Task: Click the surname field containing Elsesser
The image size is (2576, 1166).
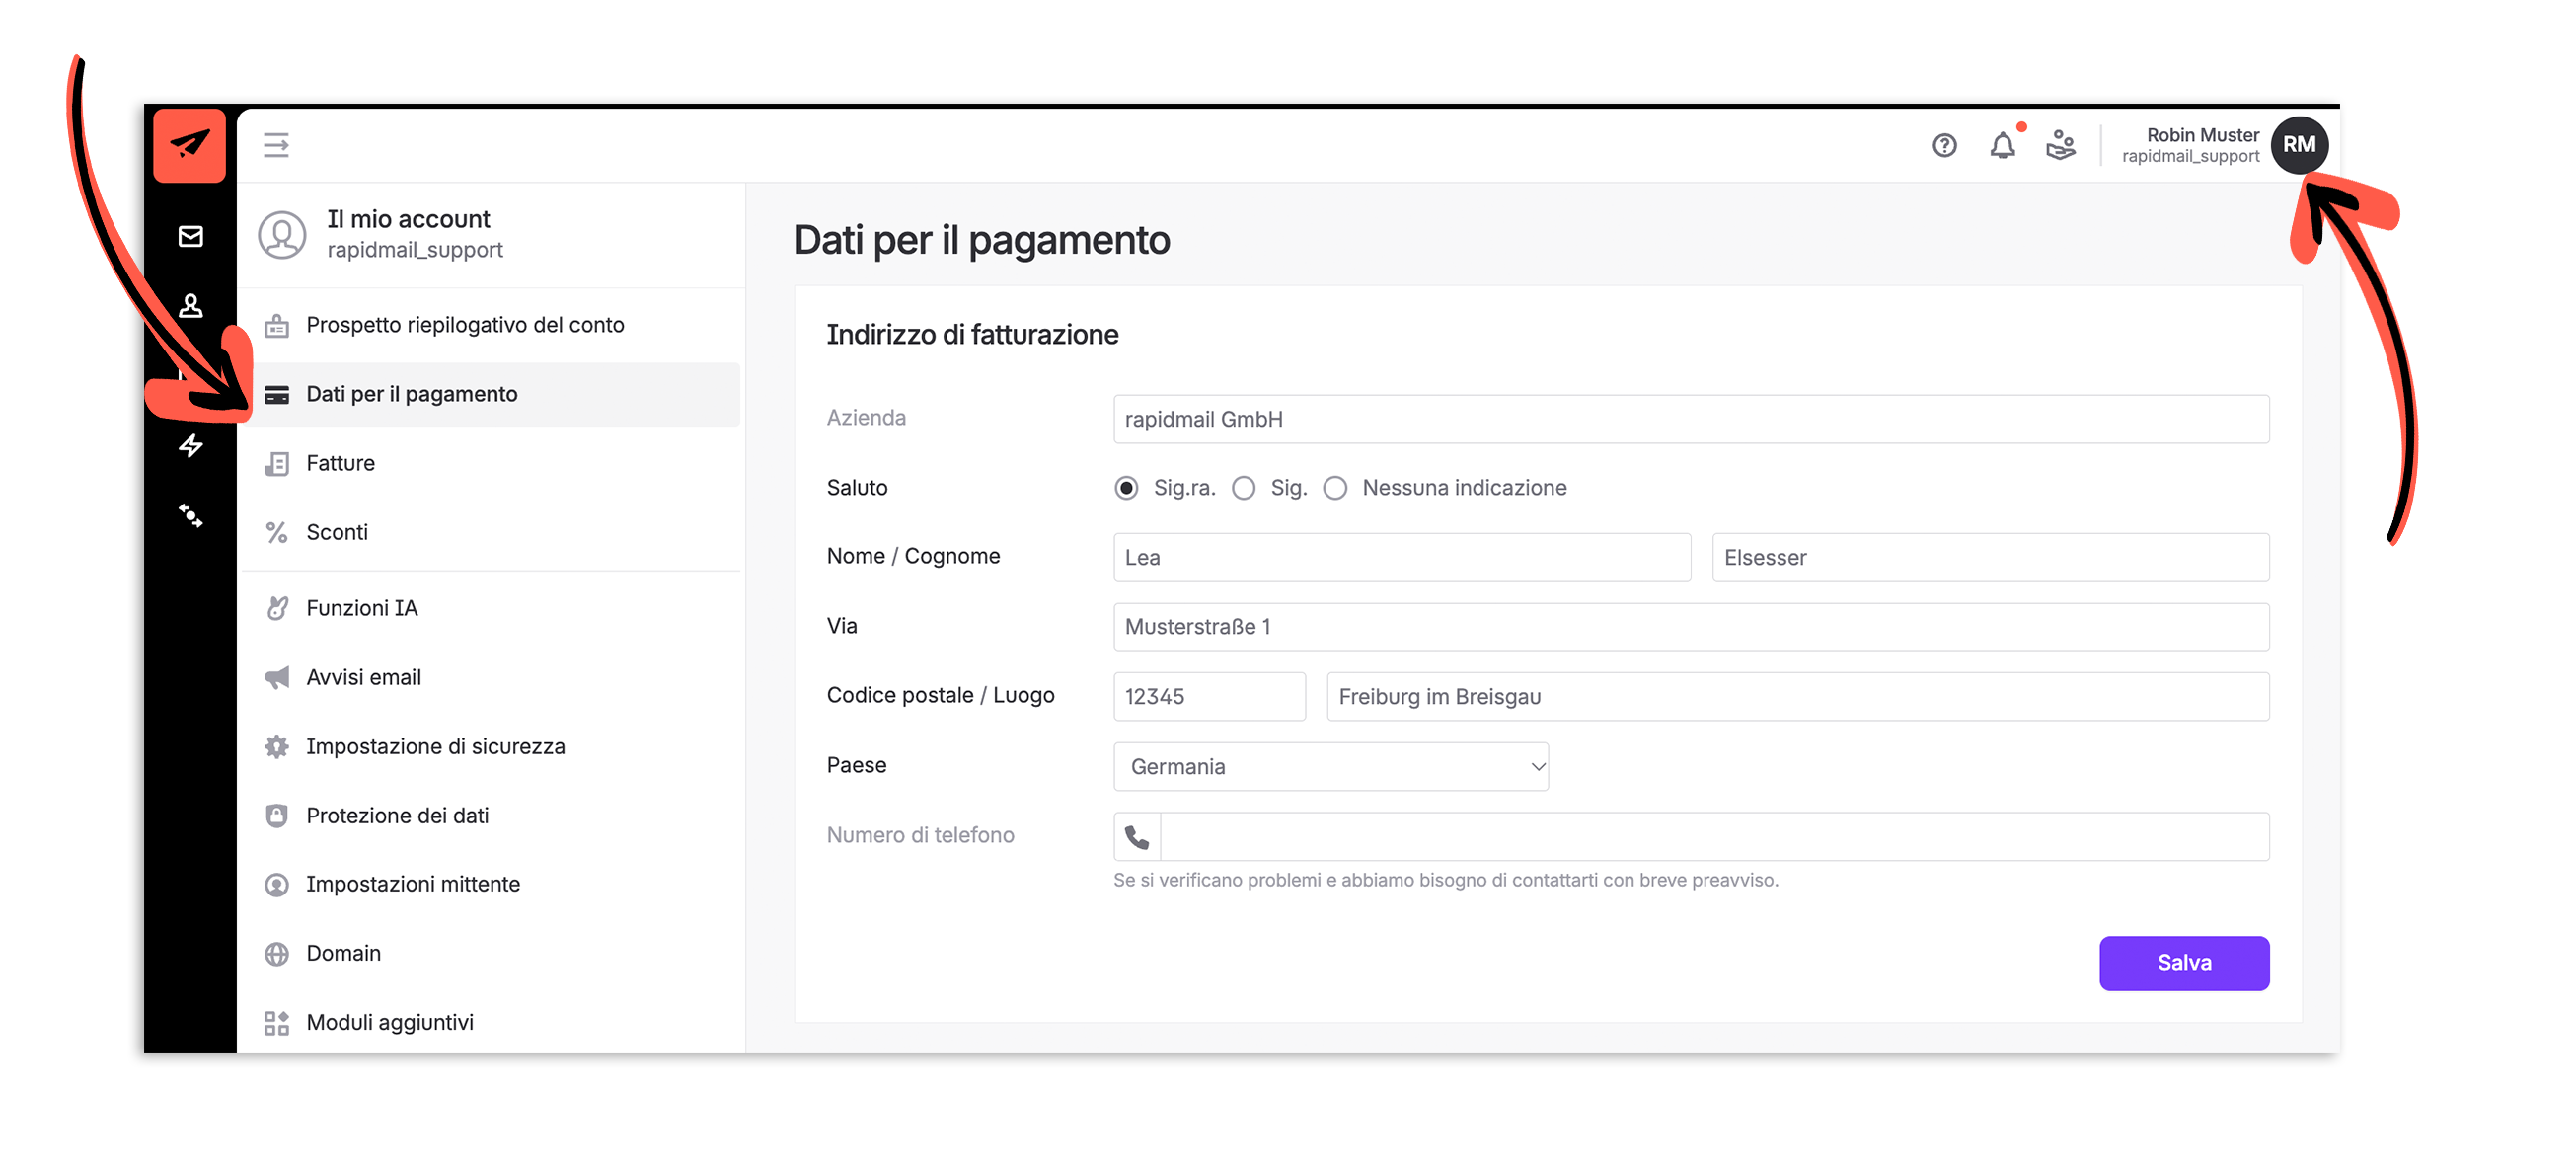Action: click(x=1990, y=557)
